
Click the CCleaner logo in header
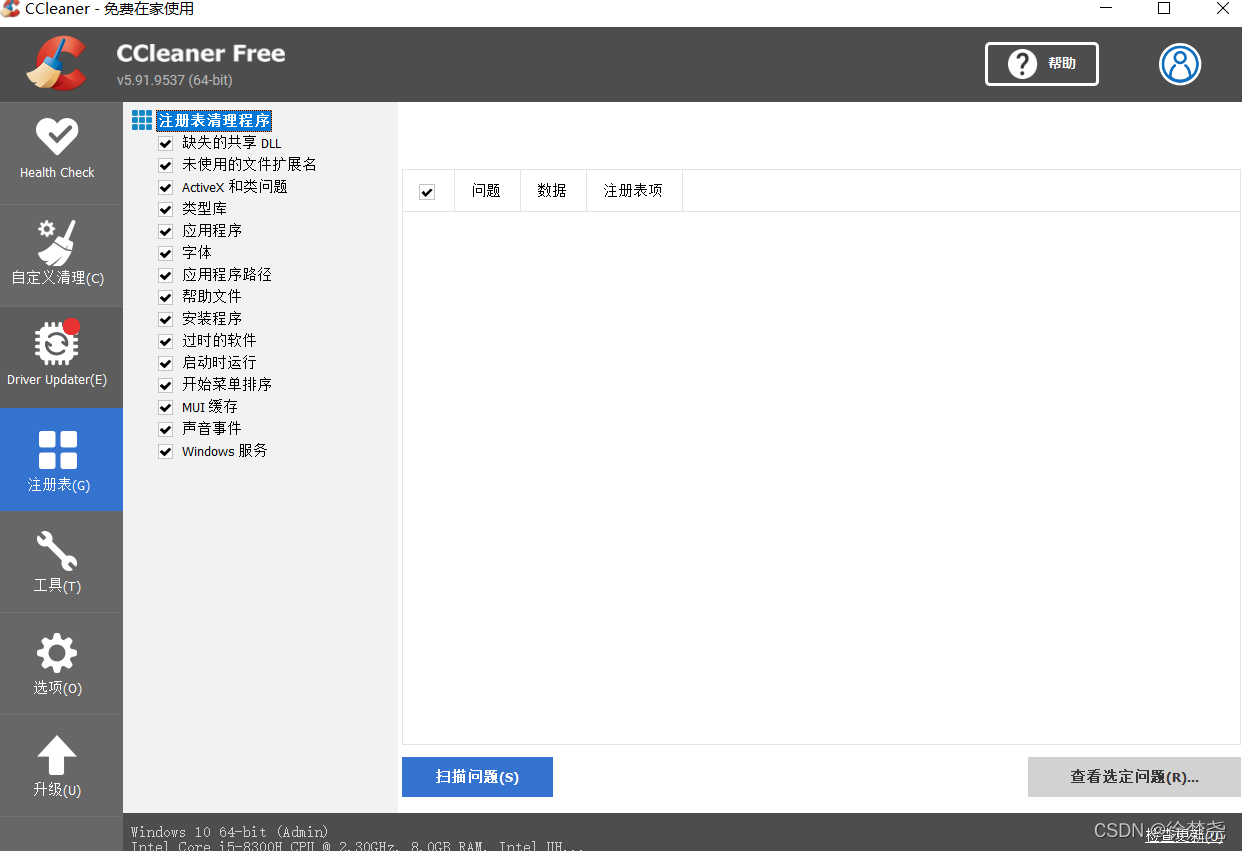pyautogui.click(x=57, y=63)
